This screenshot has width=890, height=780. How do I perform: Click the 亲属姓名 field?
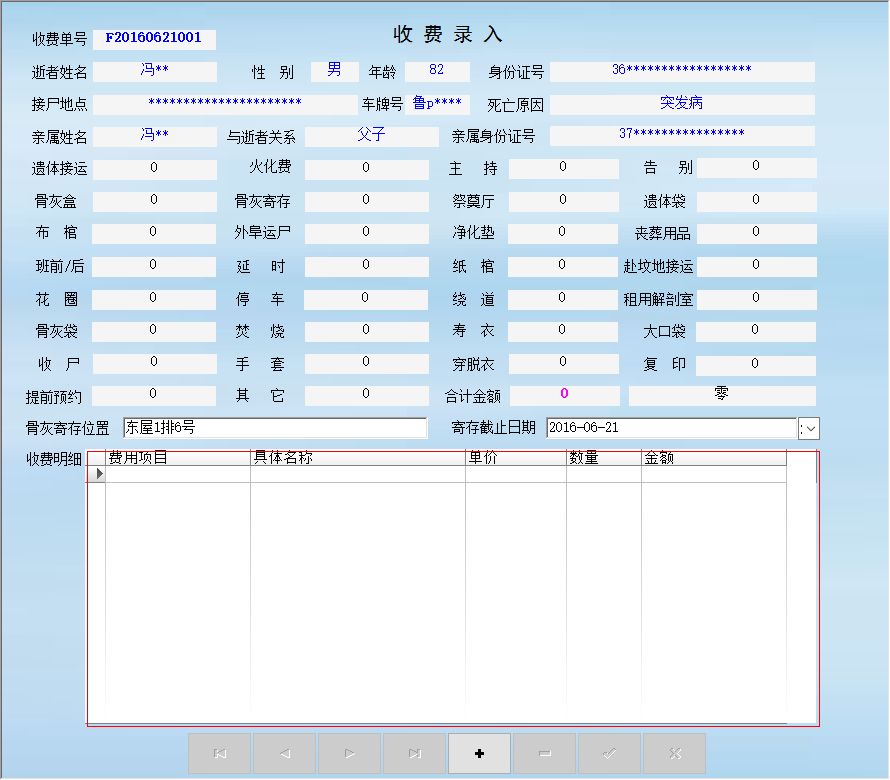(154, 136)
